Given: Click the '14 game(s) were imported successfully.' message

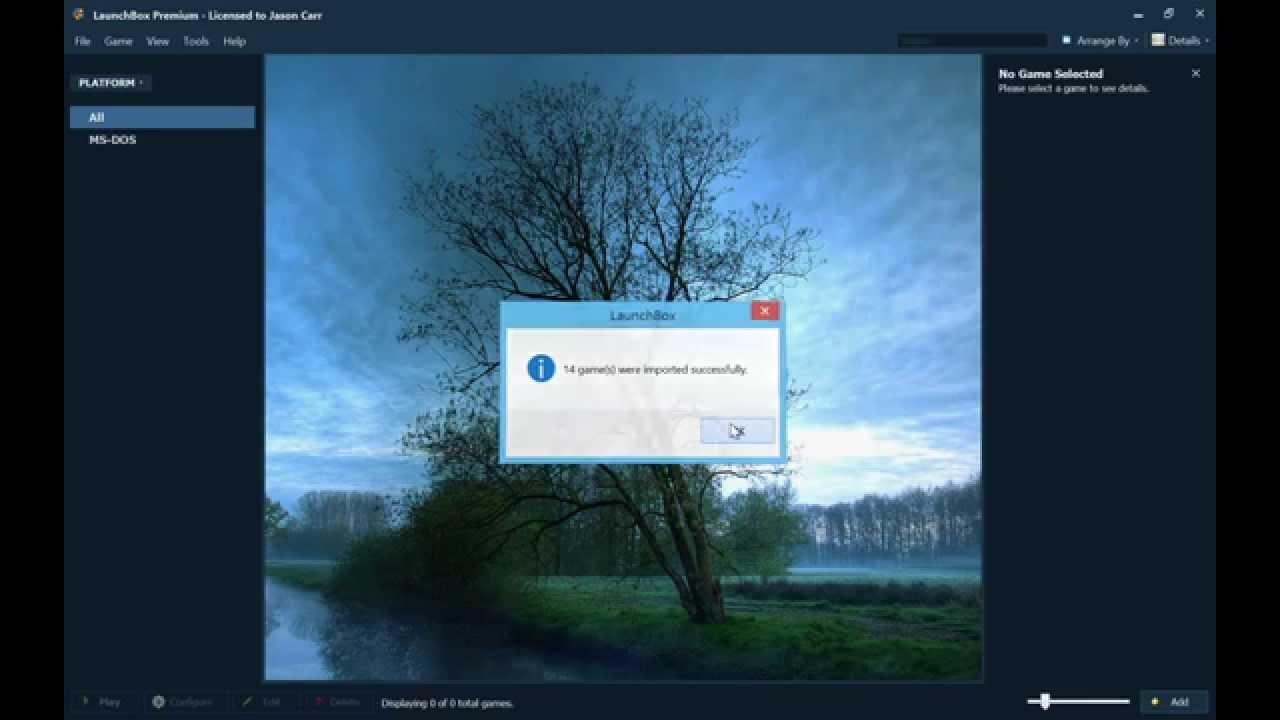Looking at the screenshot, I should point(655,369).
